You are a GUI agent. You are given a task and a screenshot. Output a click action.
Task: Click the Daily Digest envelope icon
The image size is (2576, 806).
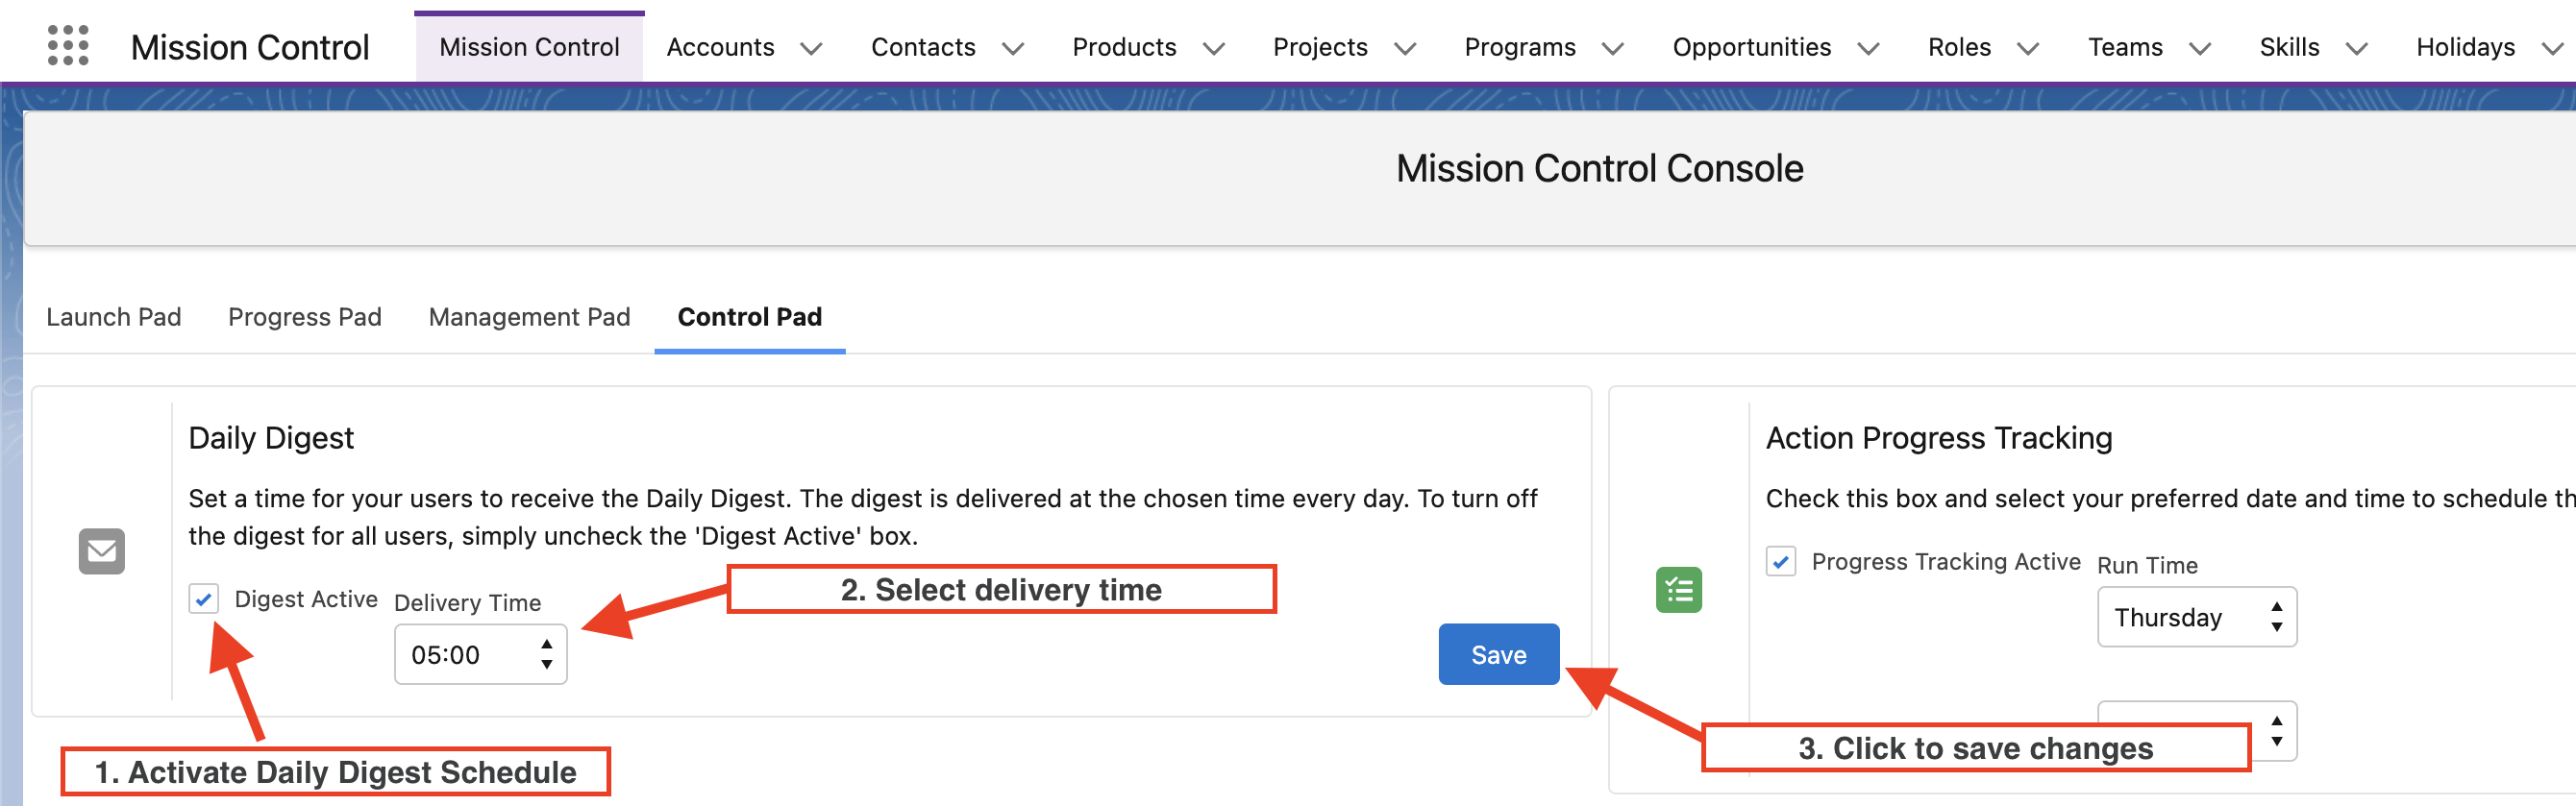pos(102,551)
